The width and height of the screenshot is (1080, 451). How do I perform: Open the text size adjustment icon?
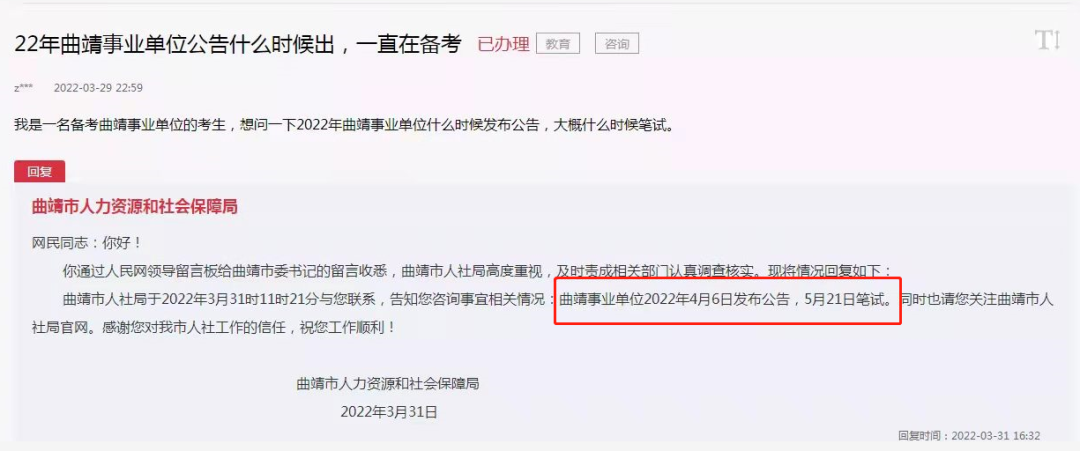[x=1047, y=41]
